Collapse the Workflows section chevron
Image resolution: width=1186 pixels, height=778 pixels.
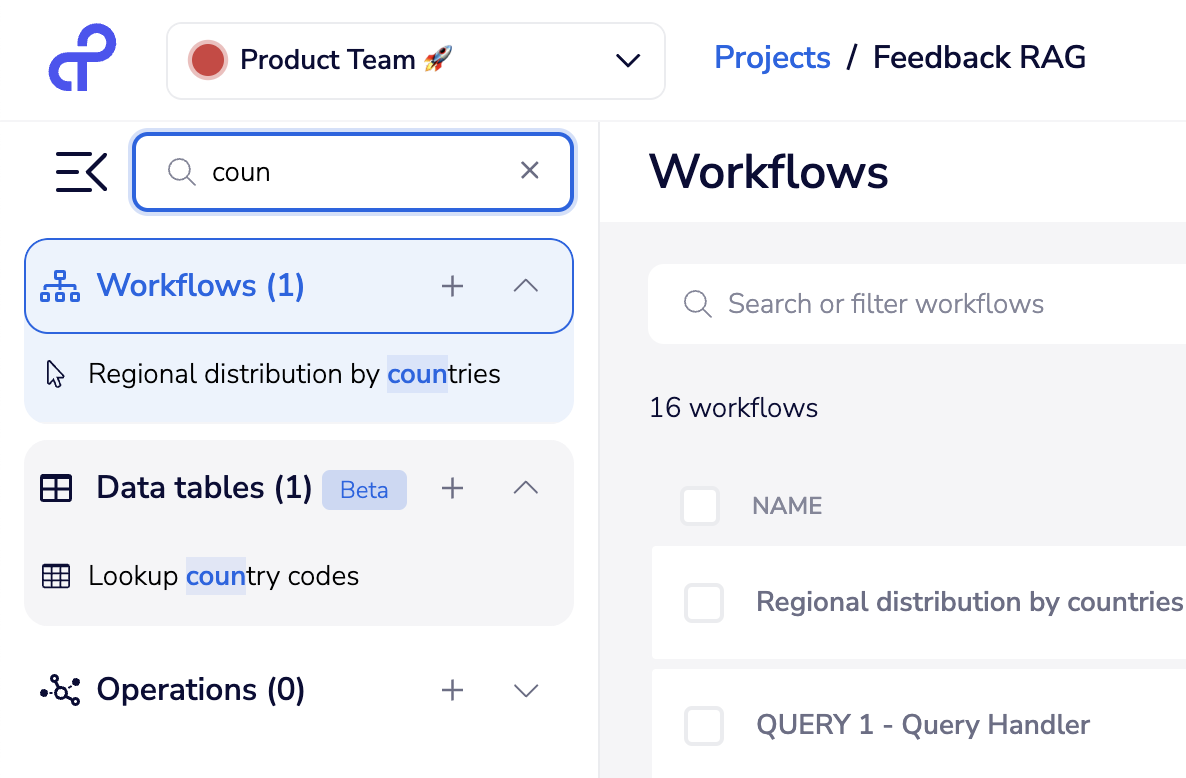click(525, 286)
